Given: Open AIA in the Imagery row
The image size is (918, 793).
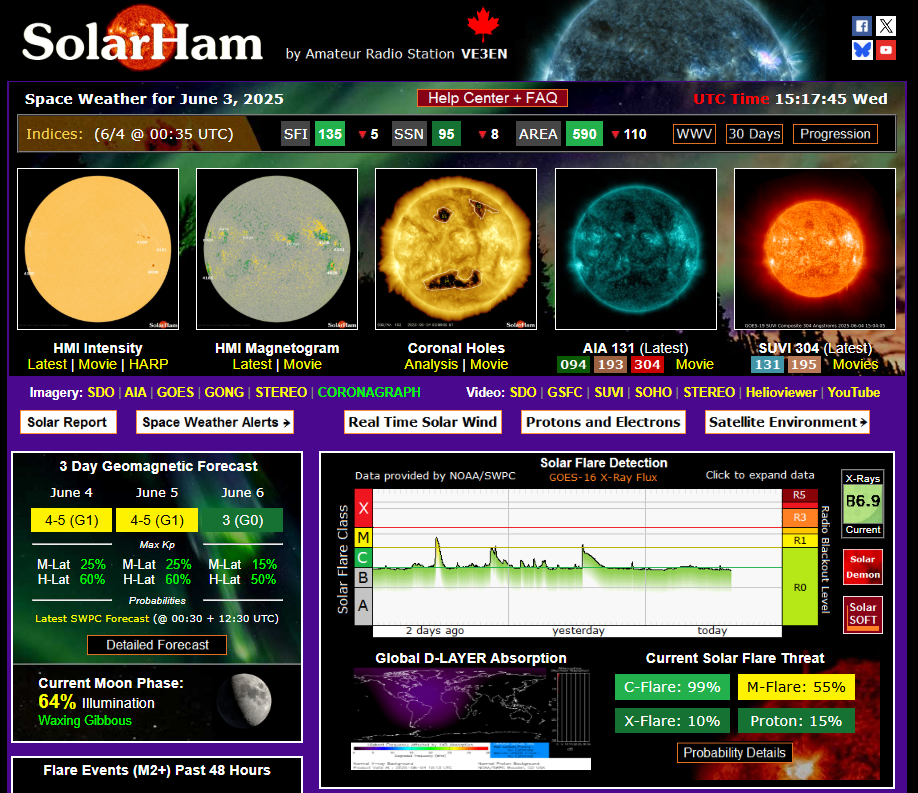Looking at the screenshot, I should tap(135, 392).
